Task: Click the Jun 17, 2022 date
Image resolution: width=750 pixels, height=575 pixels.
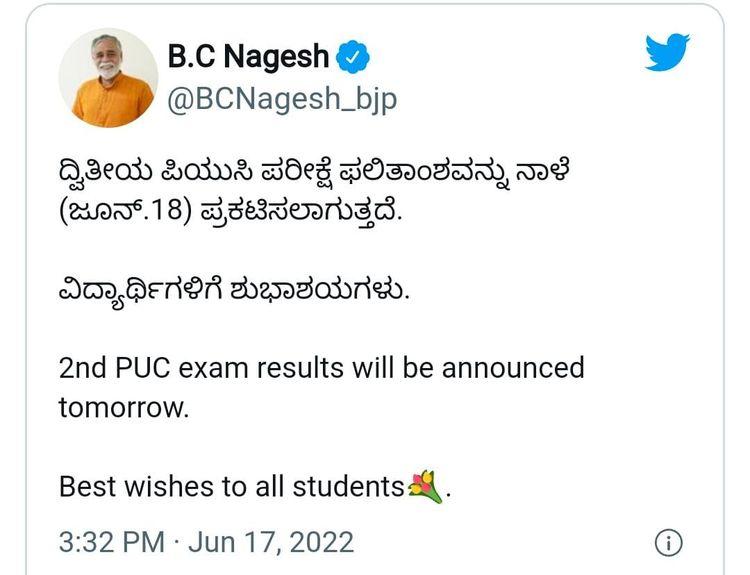Action: pos(271,543)
